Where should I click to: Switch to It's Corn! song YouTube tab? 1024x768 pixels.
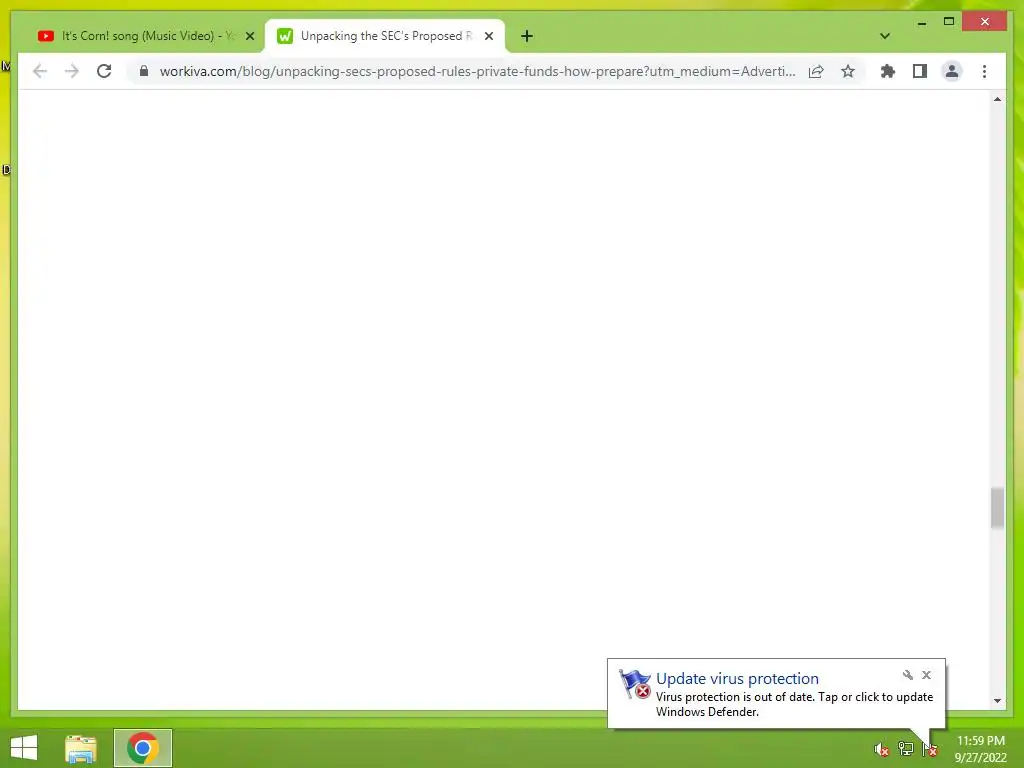point(145,36)
